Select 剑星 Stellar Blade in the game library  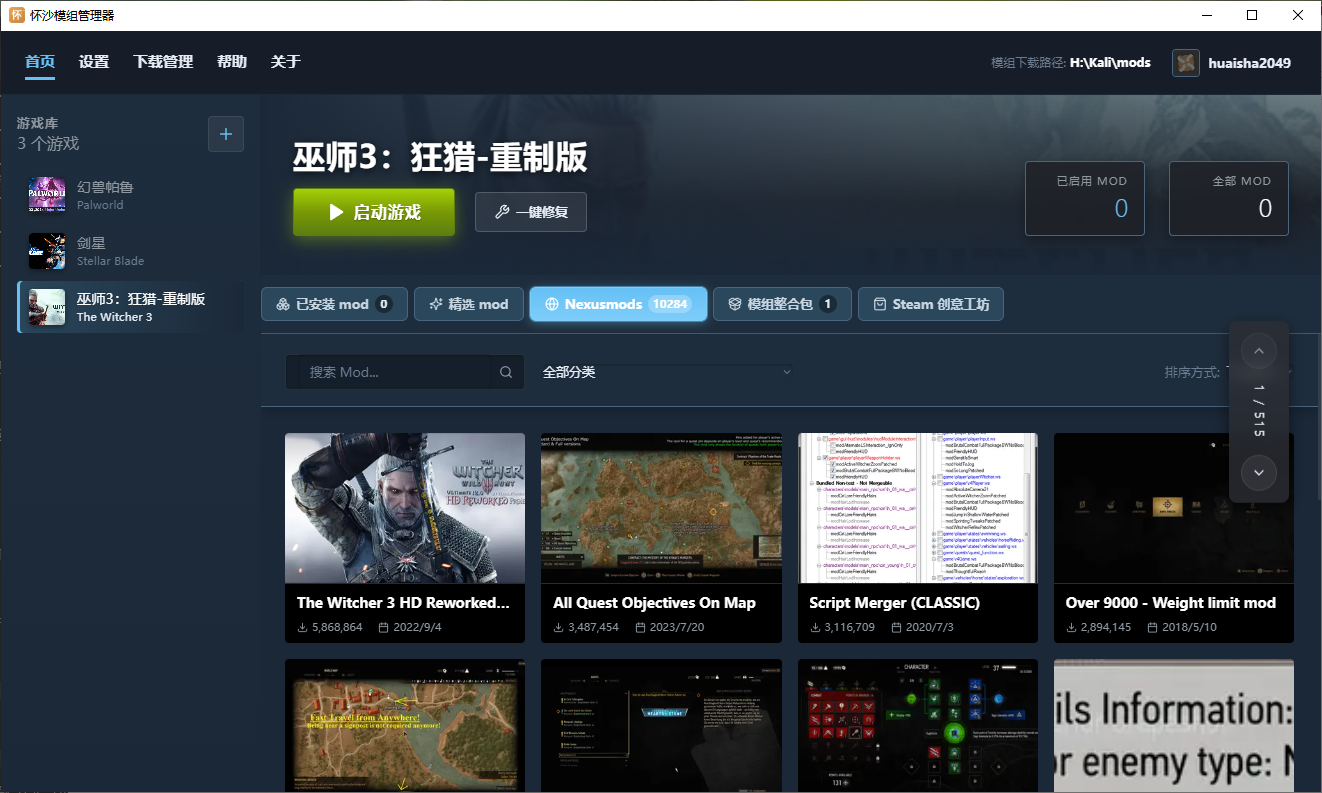(x=131, y=251)
